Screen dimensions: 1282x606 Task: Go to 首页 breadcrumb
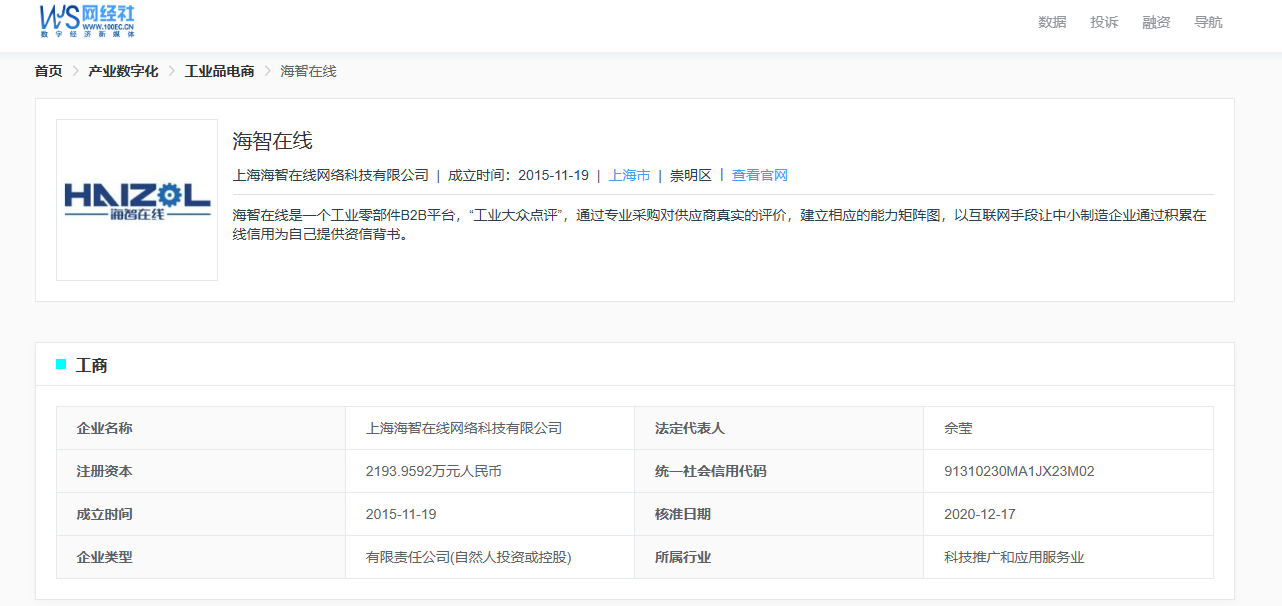point(48,71)
